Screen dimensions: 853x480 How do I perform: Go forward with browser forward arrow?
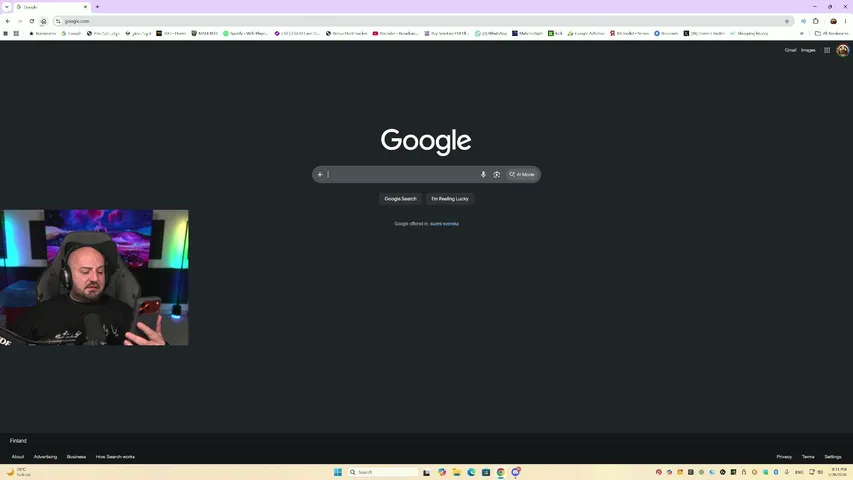coord(20,21)
